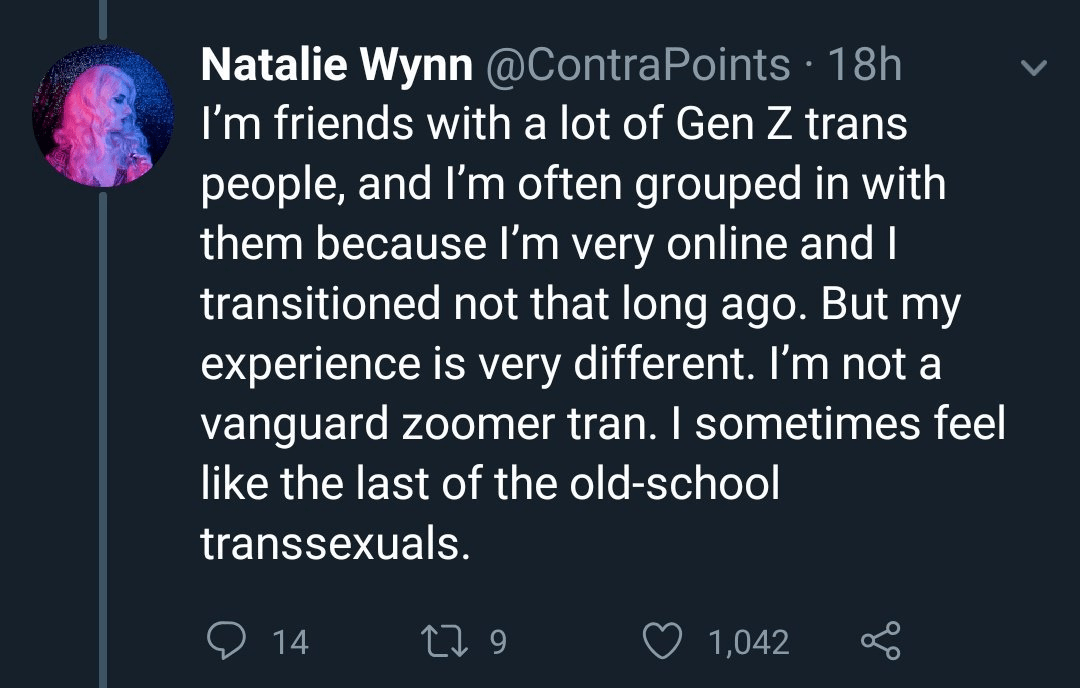The image size is (1080, 688).
Task: View the 14 replies count
Action: coord(290,642)
